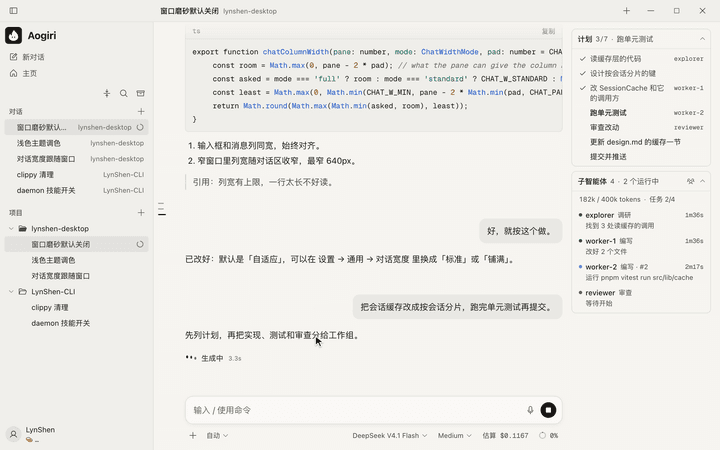Screen dimensions: 720x450
Task: Click the microphone voice input icon
Action: coord(530,410)
